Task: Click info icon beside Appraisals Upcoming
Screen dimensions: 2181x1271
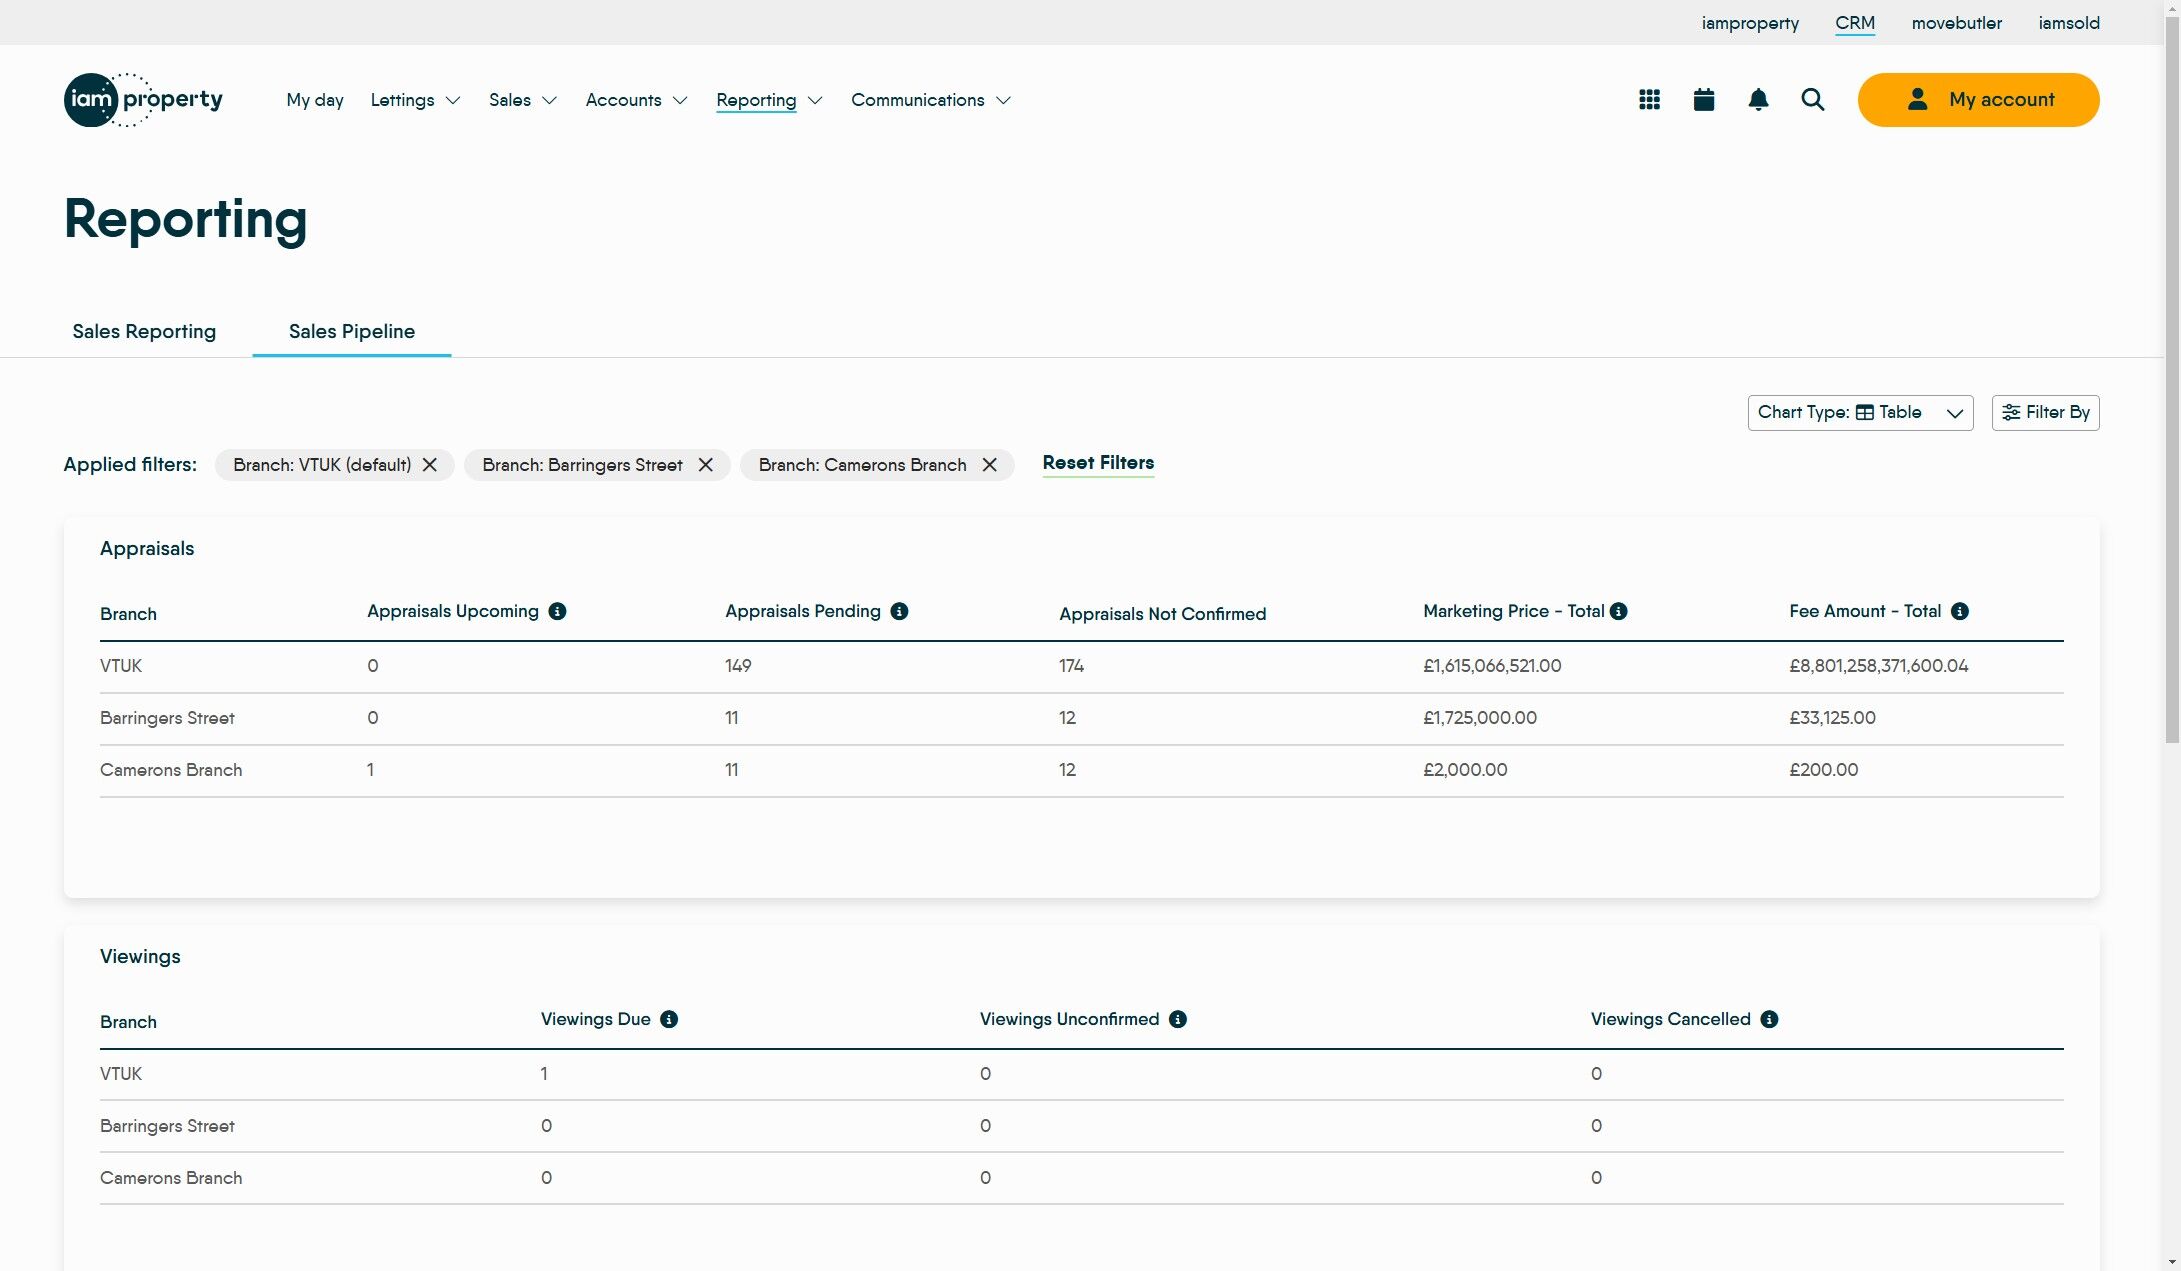Action: (x=558, y=611)
